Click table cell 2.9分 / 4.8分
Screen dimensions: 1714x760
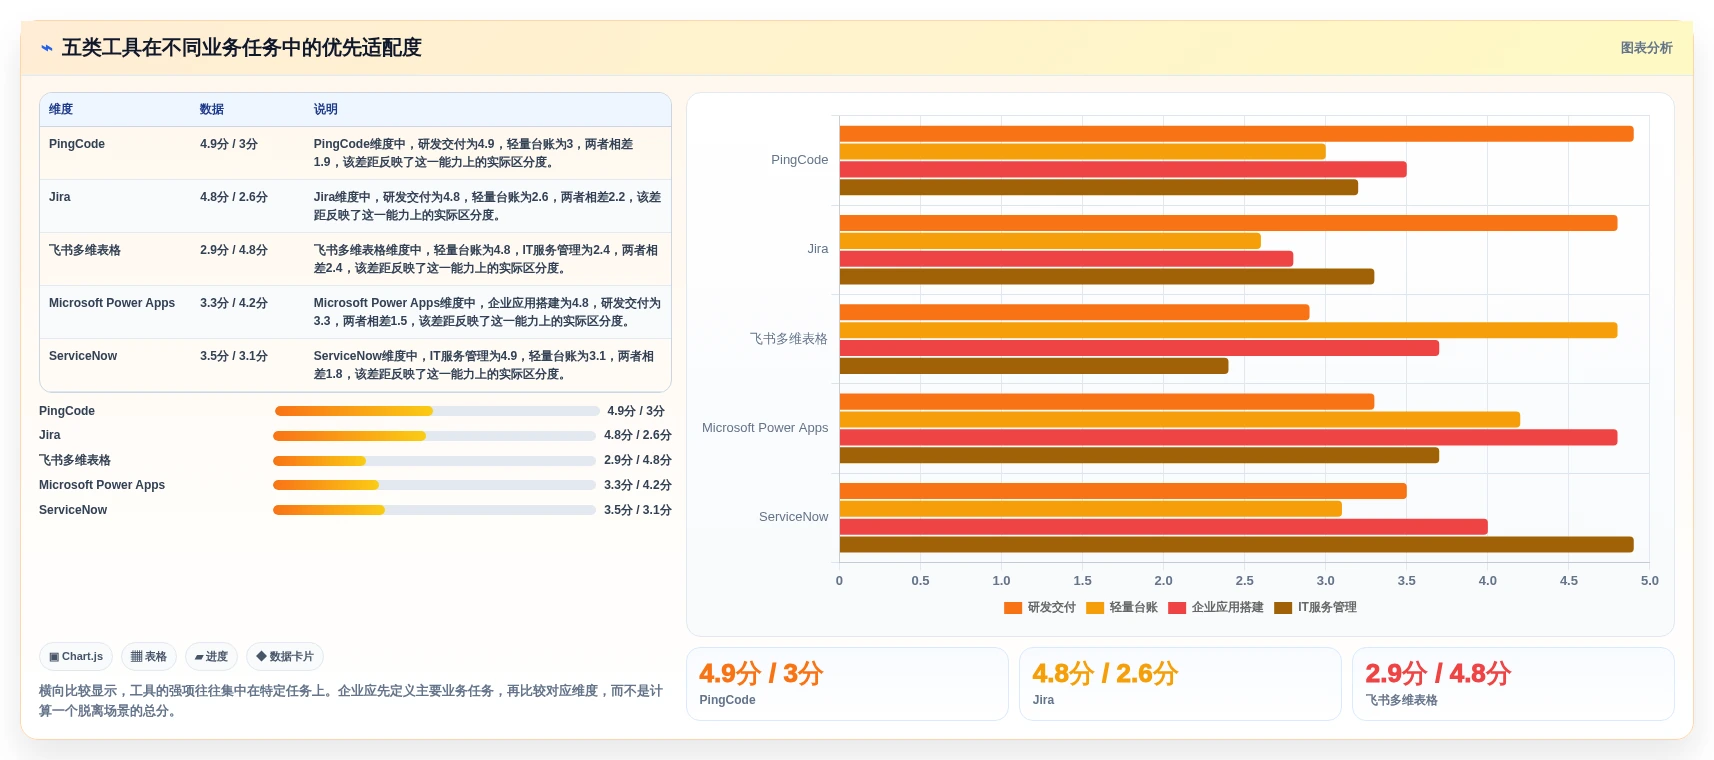pyautogui.click(x=234, y=250)
